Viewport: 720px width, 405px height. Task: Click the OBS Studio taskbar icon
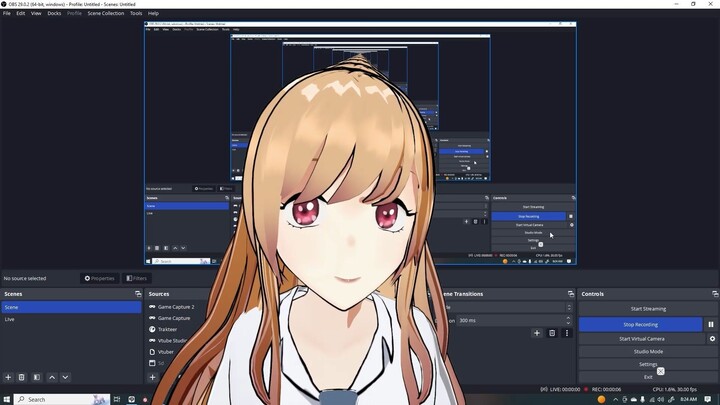pos(131,399)
